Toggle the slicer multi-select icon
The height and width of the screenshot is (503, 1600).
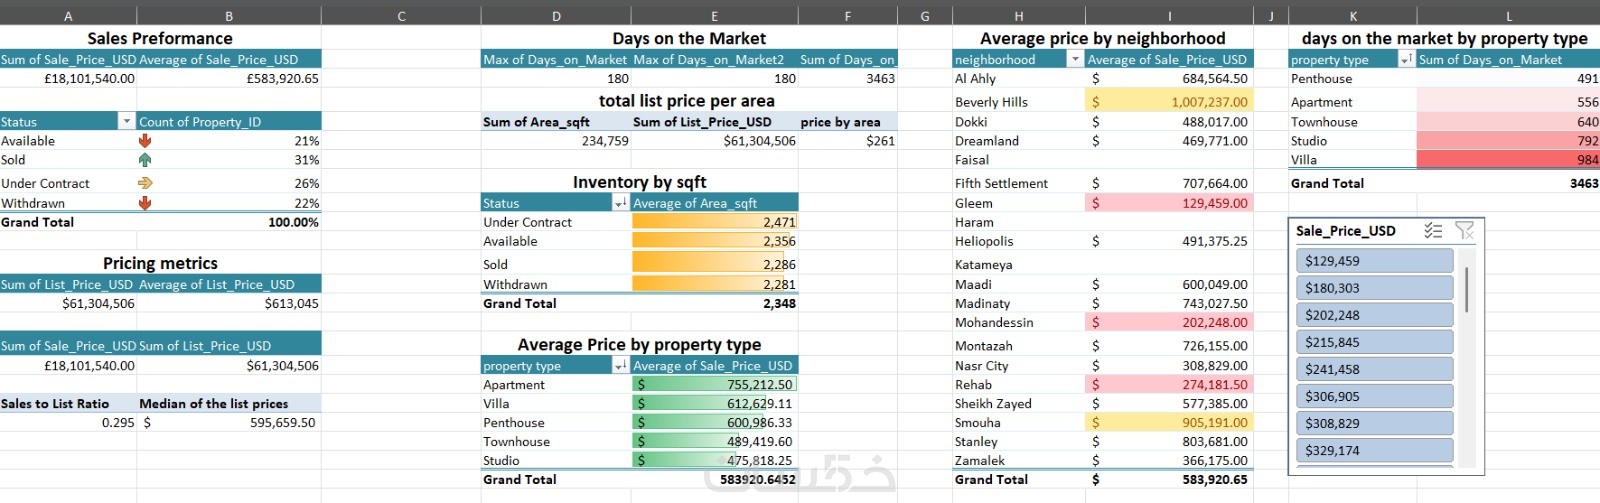pyautogui.click(x=1433, y=231)
